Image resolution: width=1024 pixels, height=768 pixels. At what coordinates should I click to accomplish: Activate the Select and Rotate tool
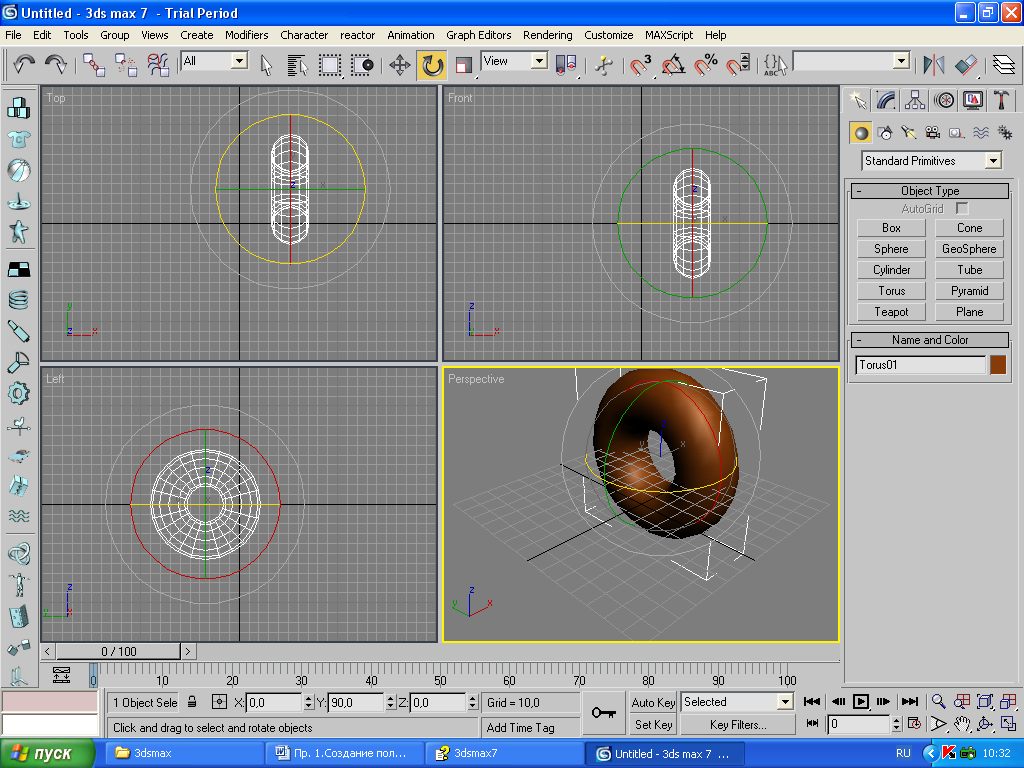[x=432, y=65]
